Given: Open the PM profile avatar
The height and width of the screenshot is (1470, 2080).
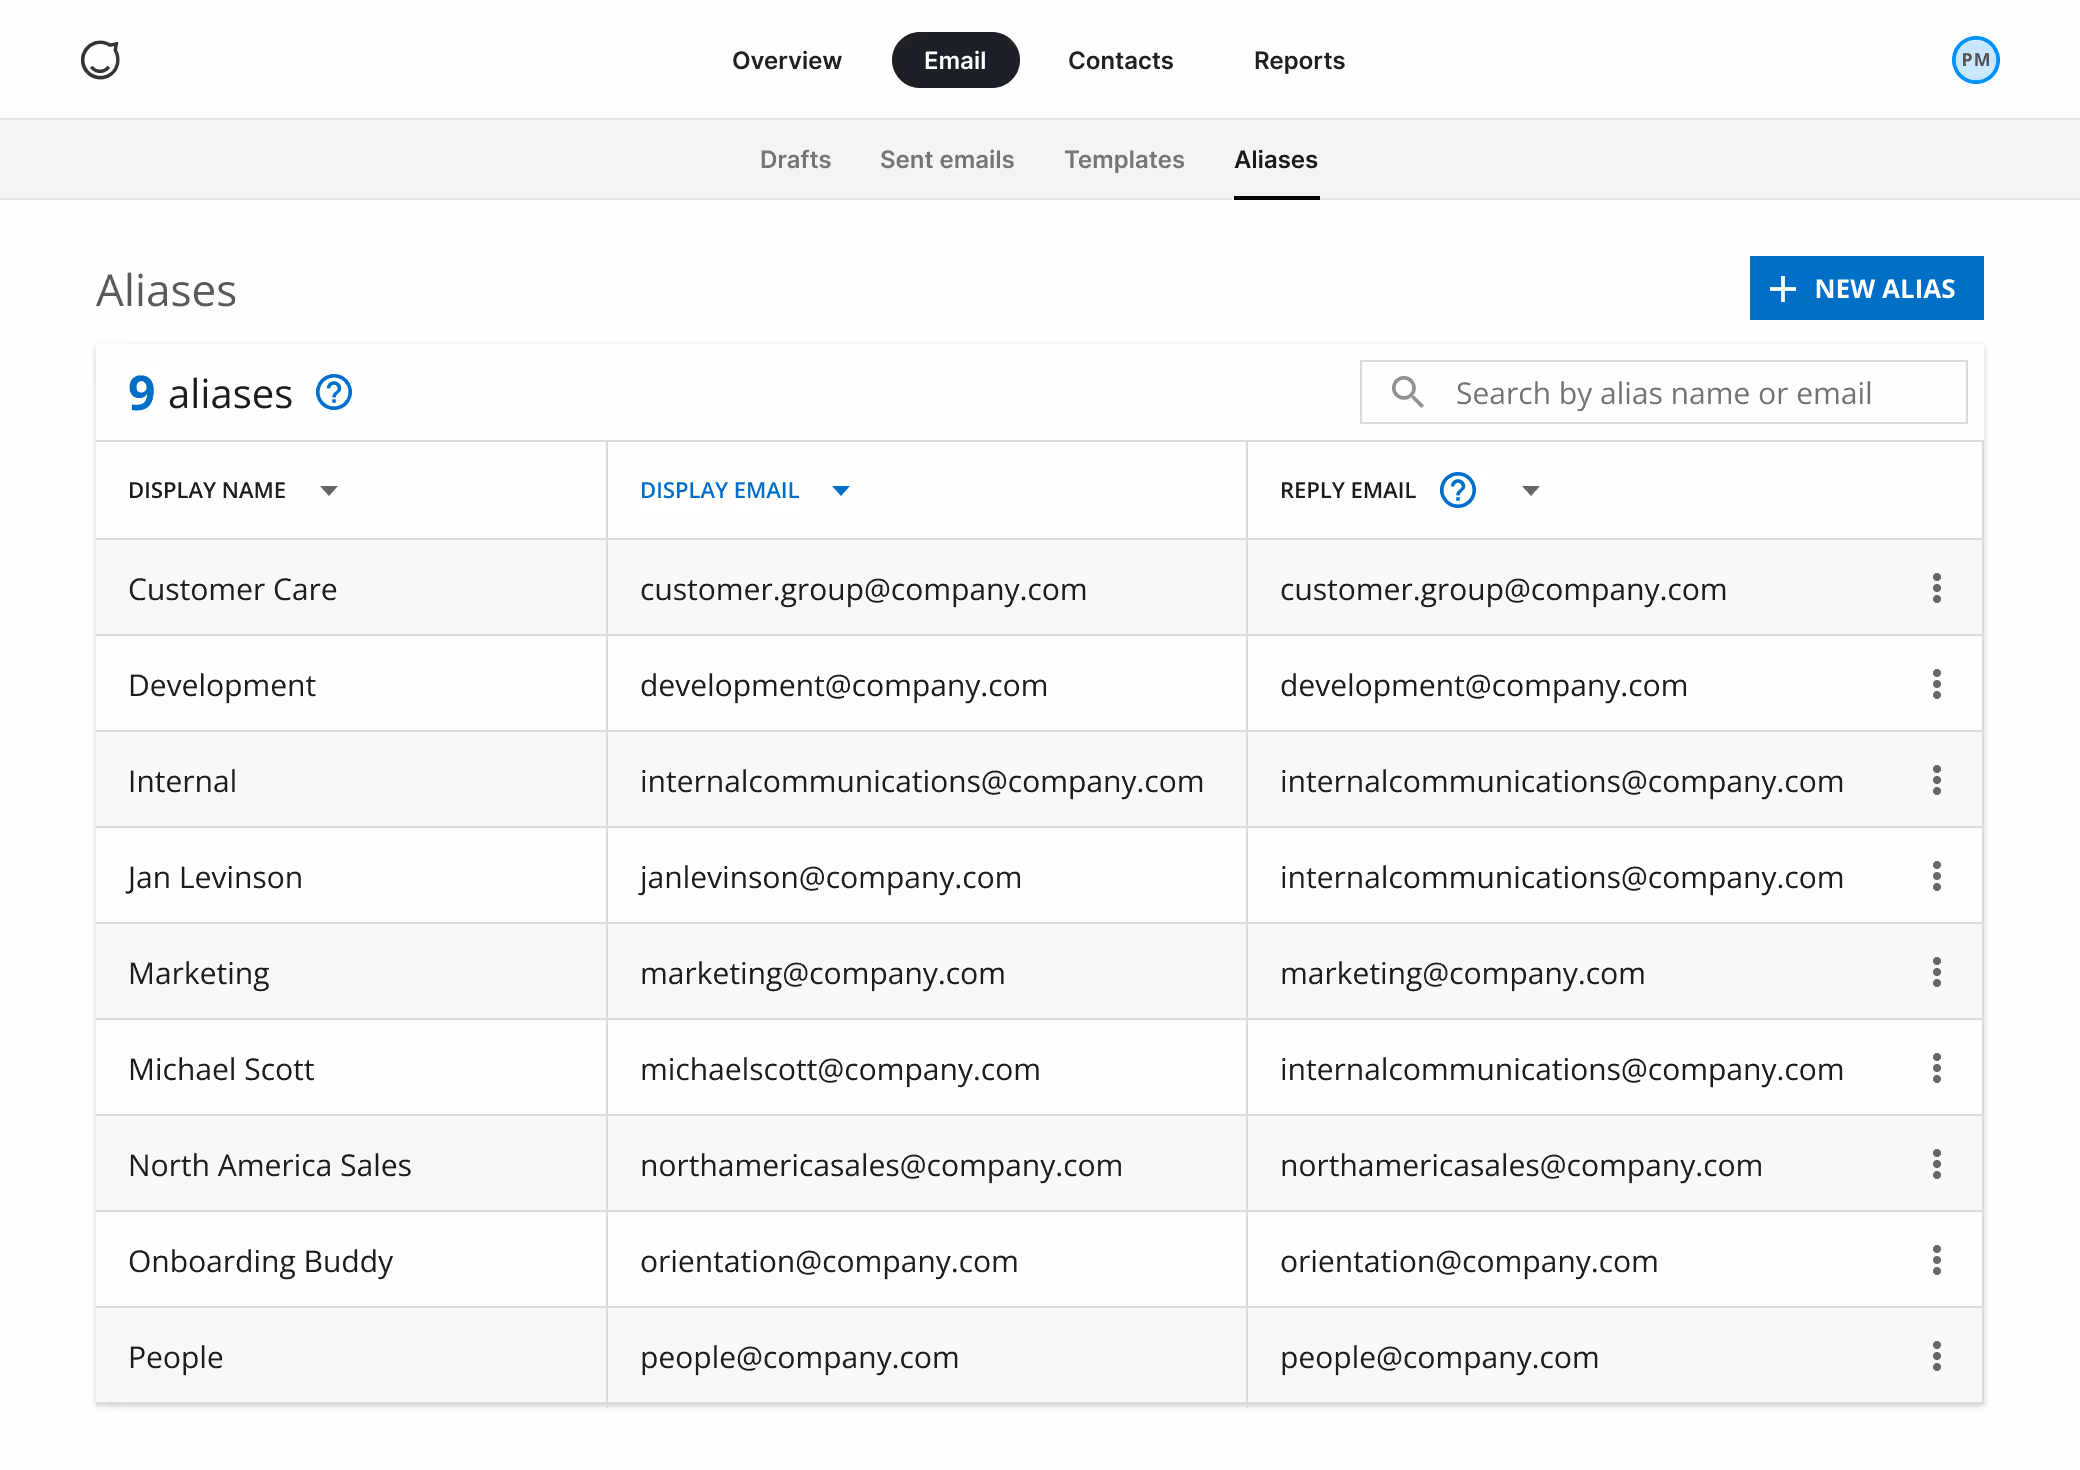Looking at the screenshot, I should click(1974, 60).
